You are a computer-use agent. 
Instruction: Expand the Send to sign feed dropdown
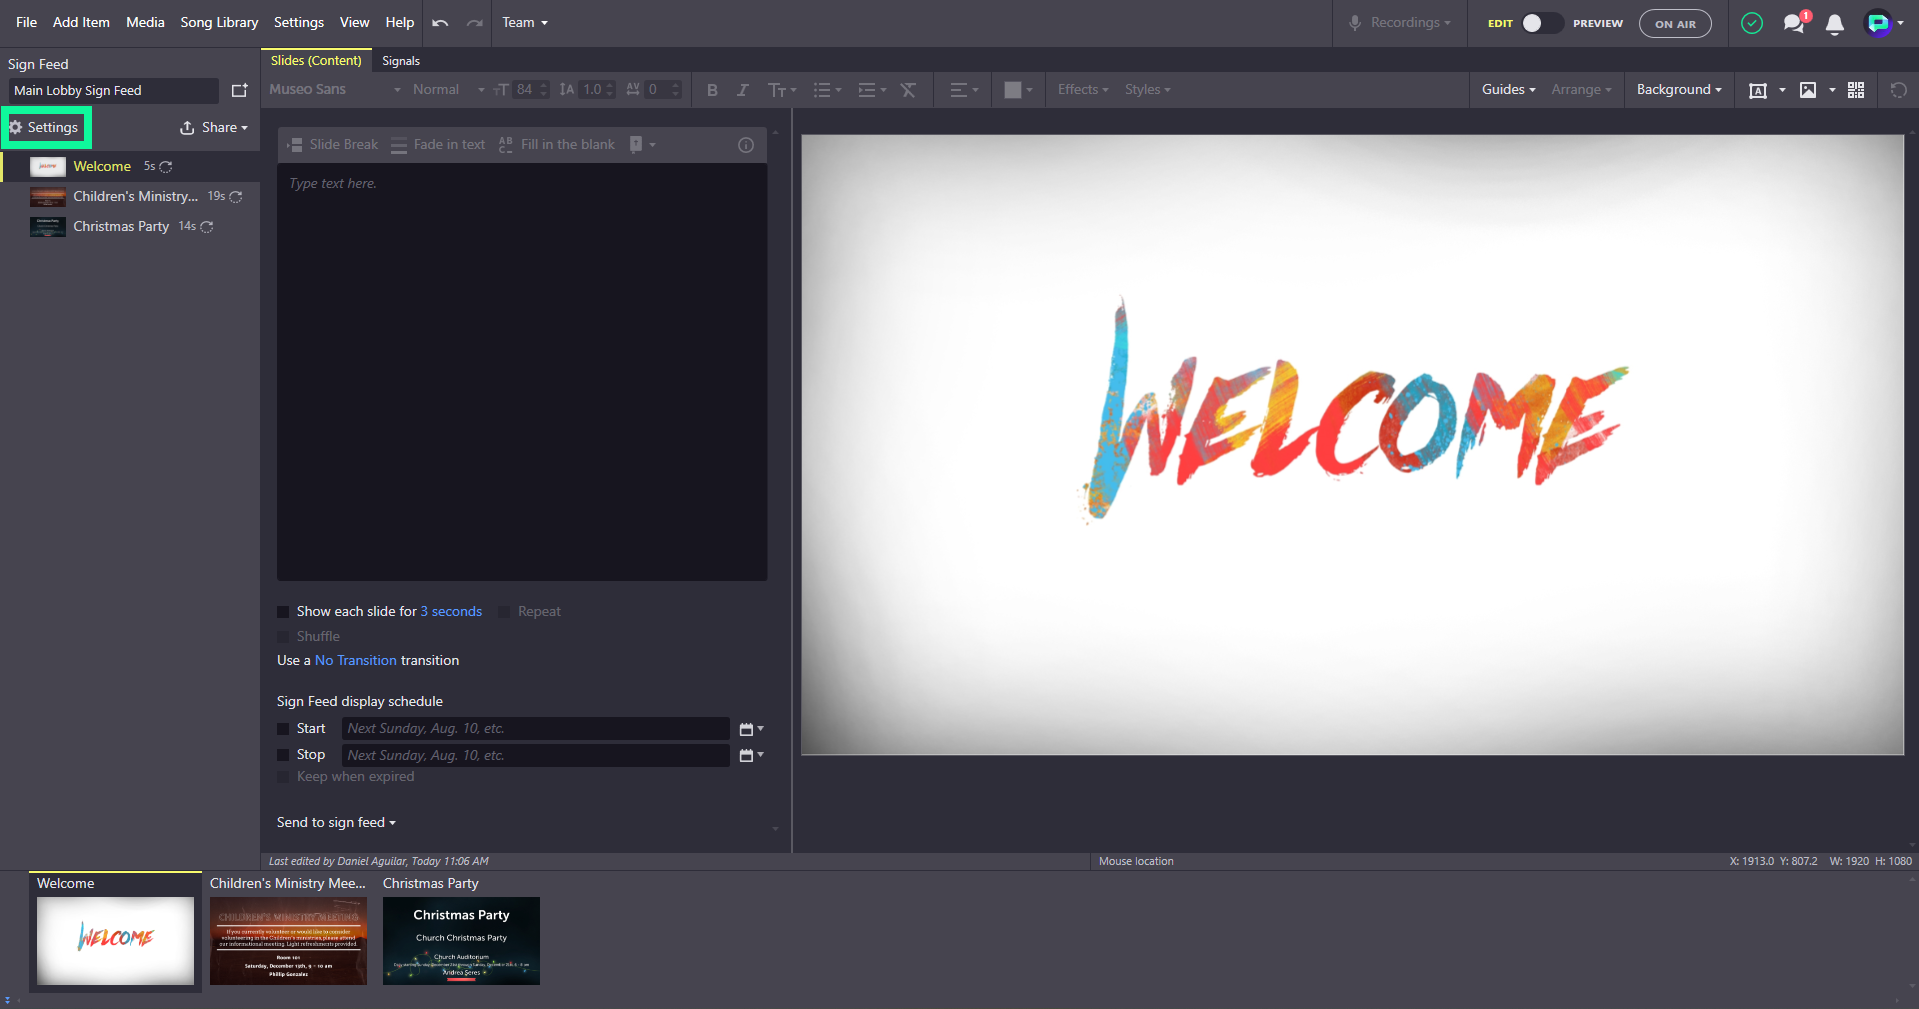point(336,823)
